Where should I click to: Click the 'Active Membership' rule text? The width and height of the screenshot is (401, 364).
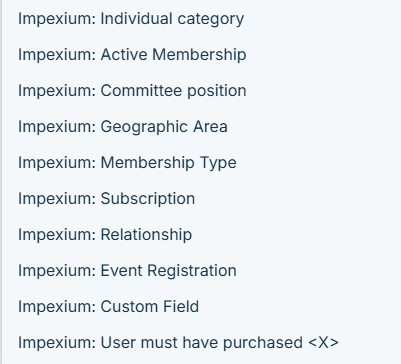tap(173, 55)
